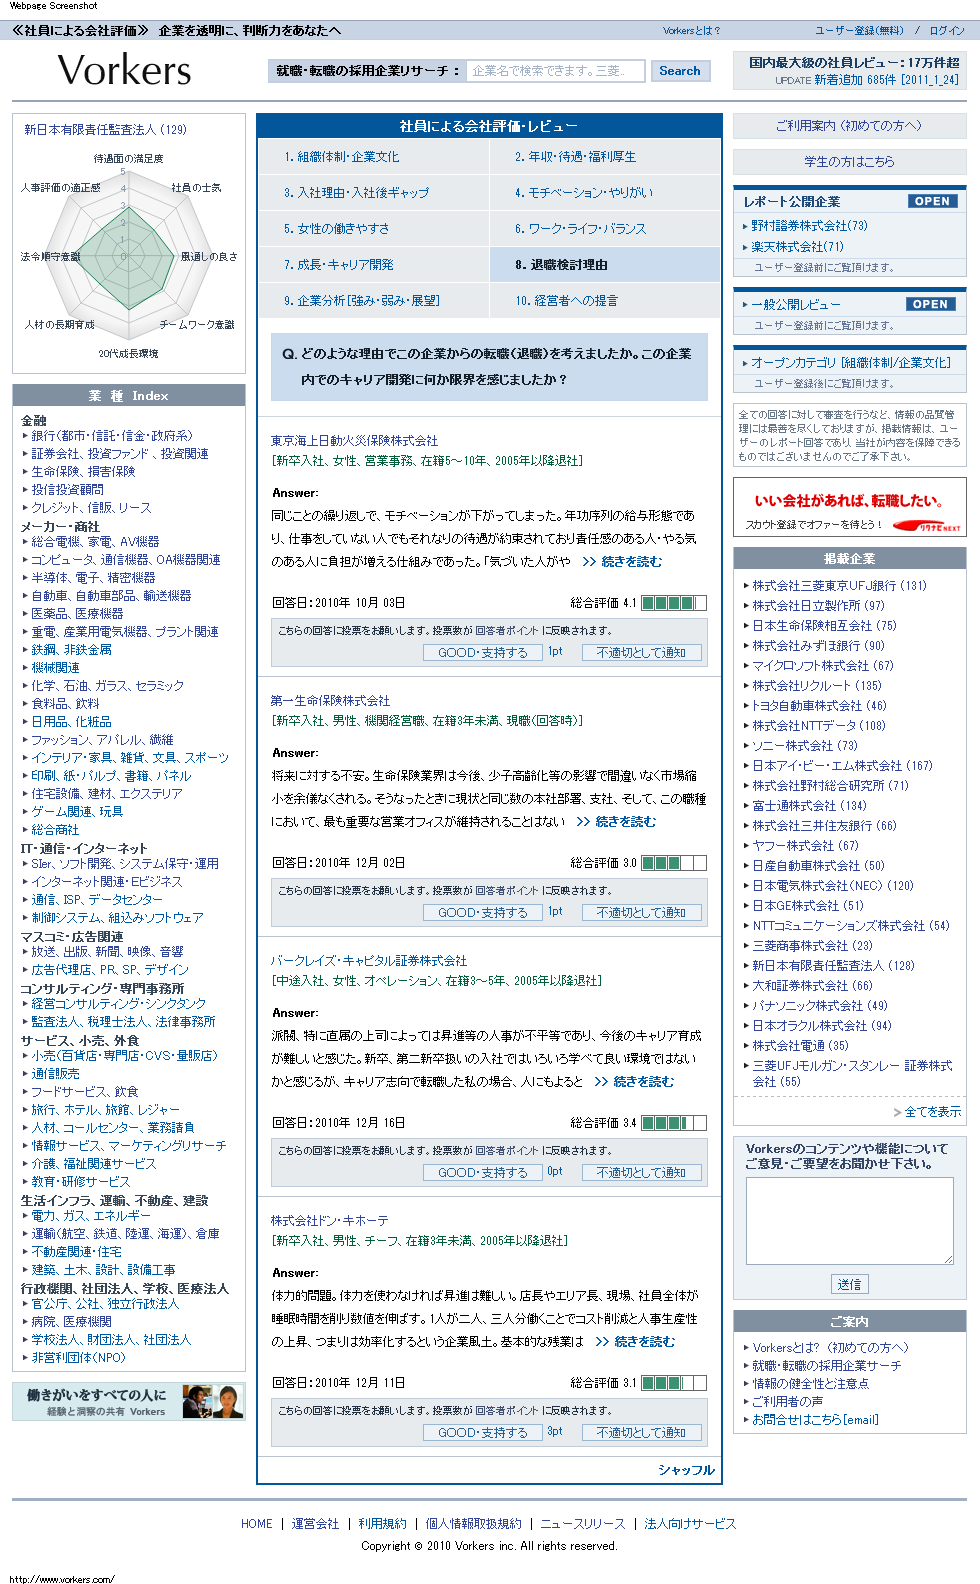The image size is (980, 1584).
Task: Click the 全てを表示 link
Action: [x=932, y=1112]
